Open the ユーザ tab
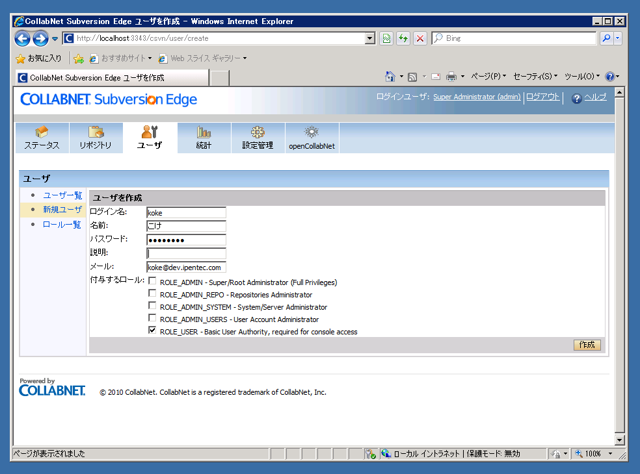This screenshot has width=640, height=474. pyautogui.click(x=150, y=138)
